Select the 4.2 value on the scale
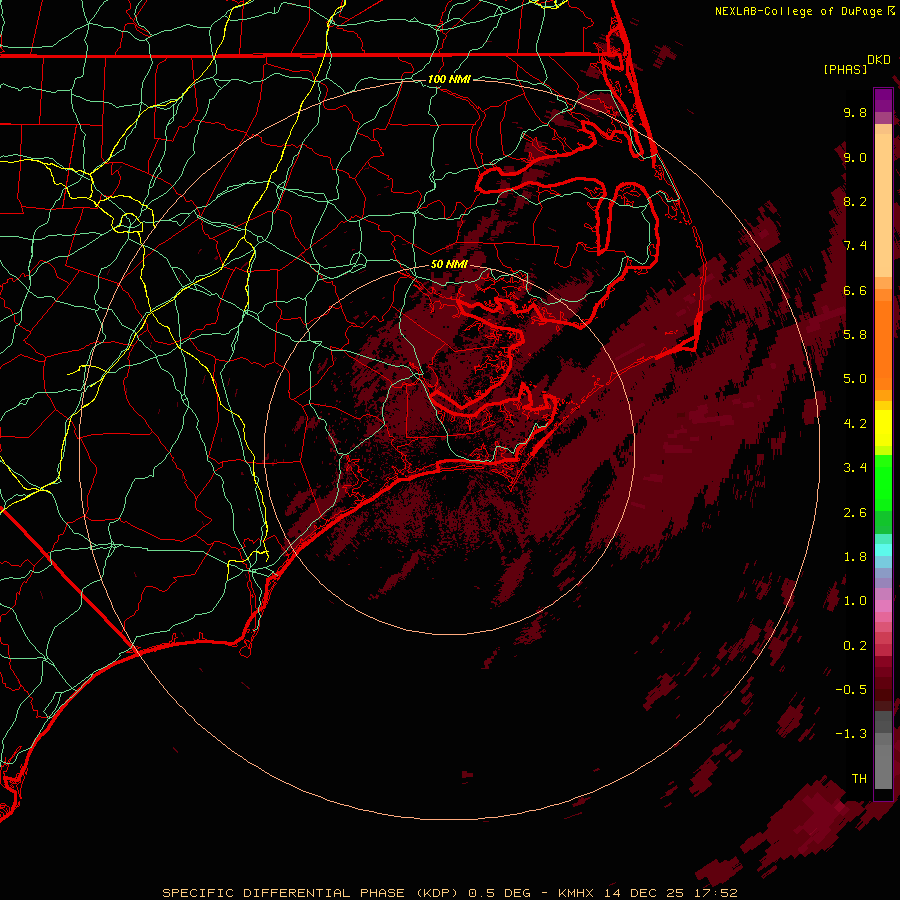Image resolution: width=900 pixels, height=900 pixels. [x=855, y=424]
